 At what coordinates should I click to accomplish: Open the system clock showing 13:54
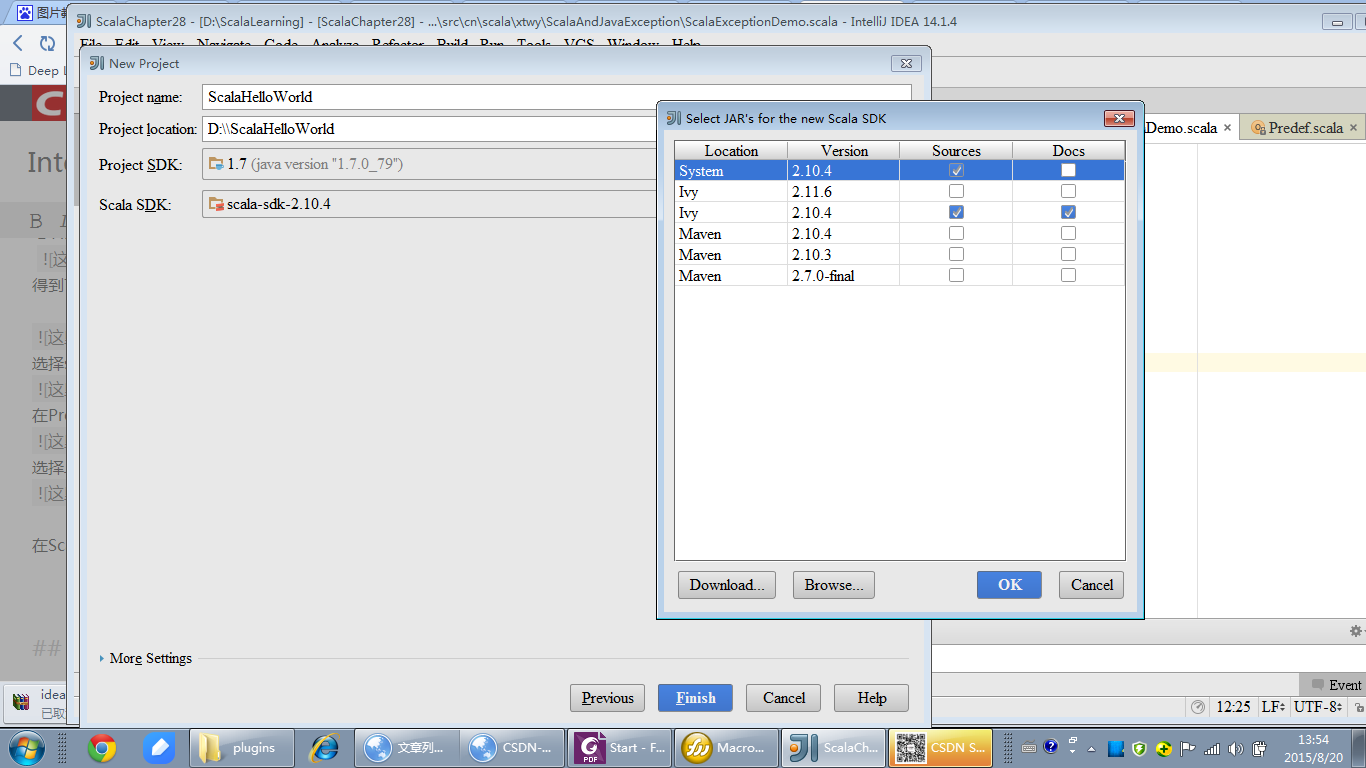point(1313,748)
